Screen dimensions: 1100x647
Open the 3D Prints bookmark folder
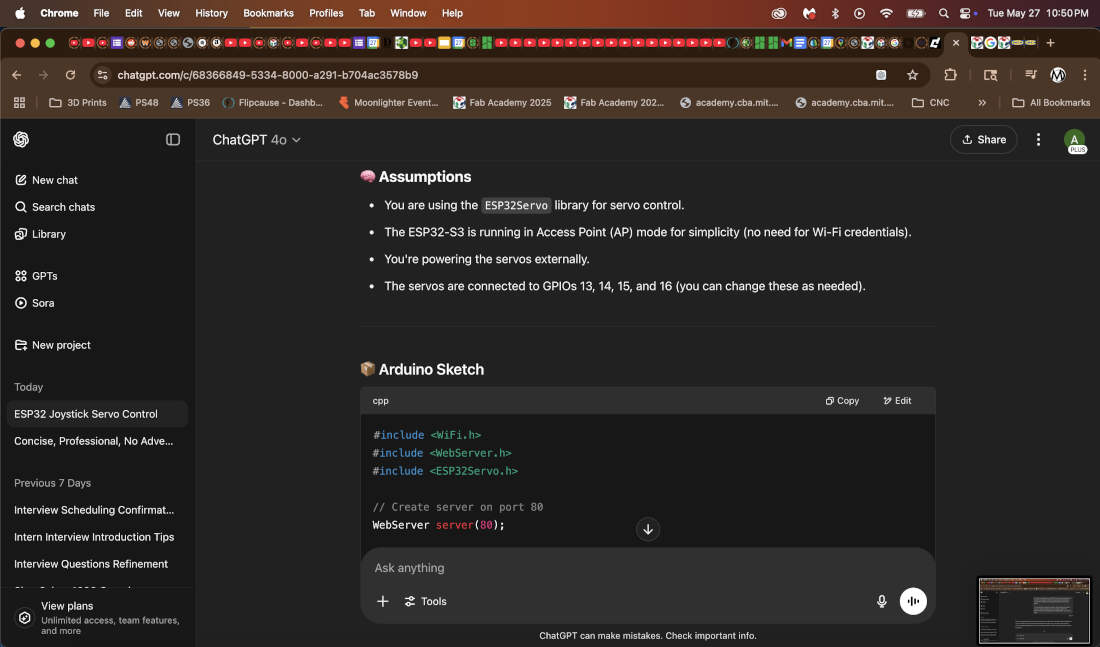coord(78,102)
